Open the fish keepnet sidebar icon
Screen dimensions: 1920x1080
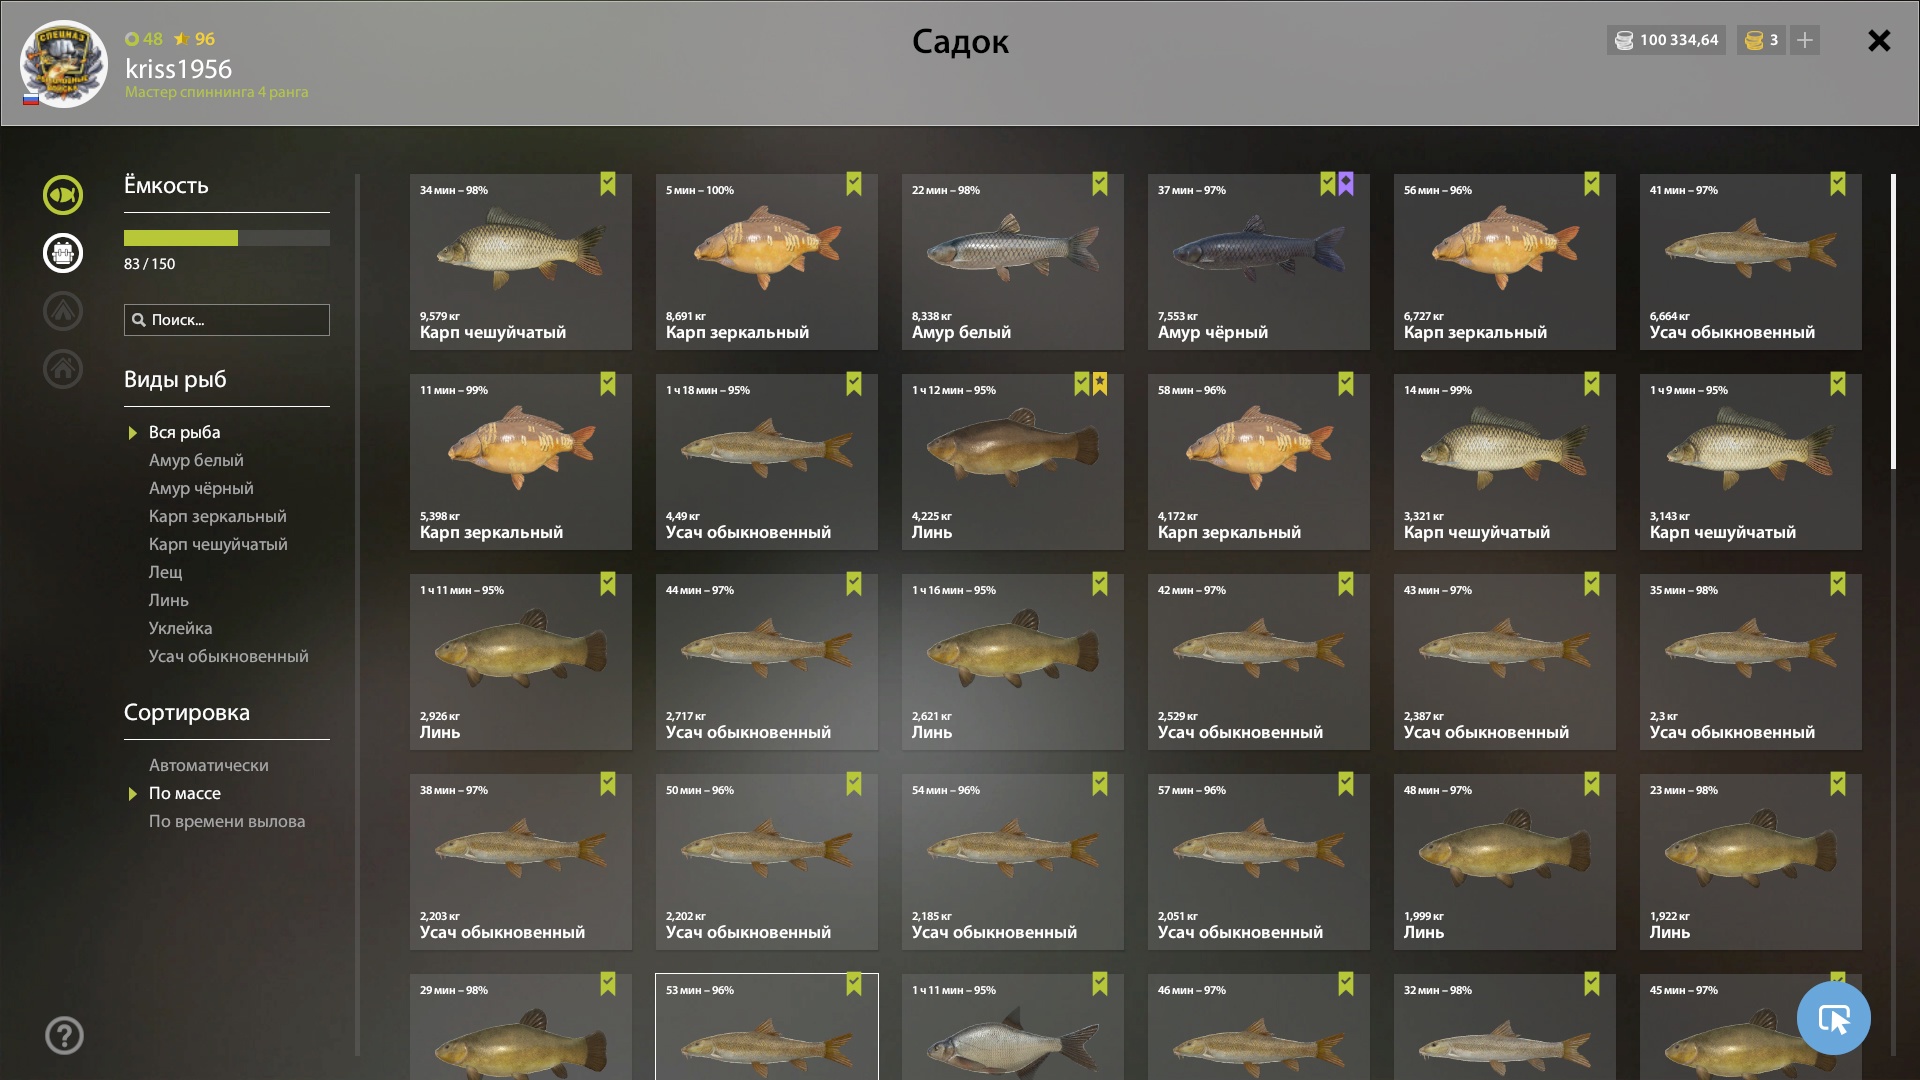tap(63, 195)
